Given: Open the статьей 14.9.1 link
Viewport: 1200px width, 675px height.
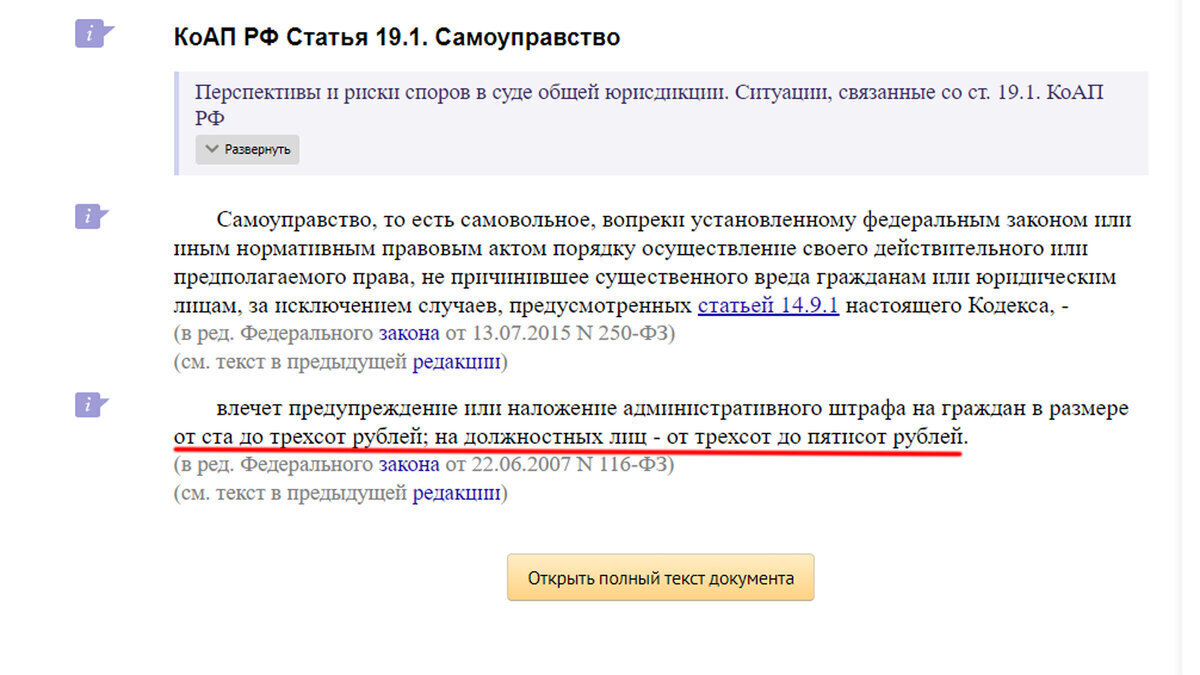Looking at the screenshot, I should (768, 306).
